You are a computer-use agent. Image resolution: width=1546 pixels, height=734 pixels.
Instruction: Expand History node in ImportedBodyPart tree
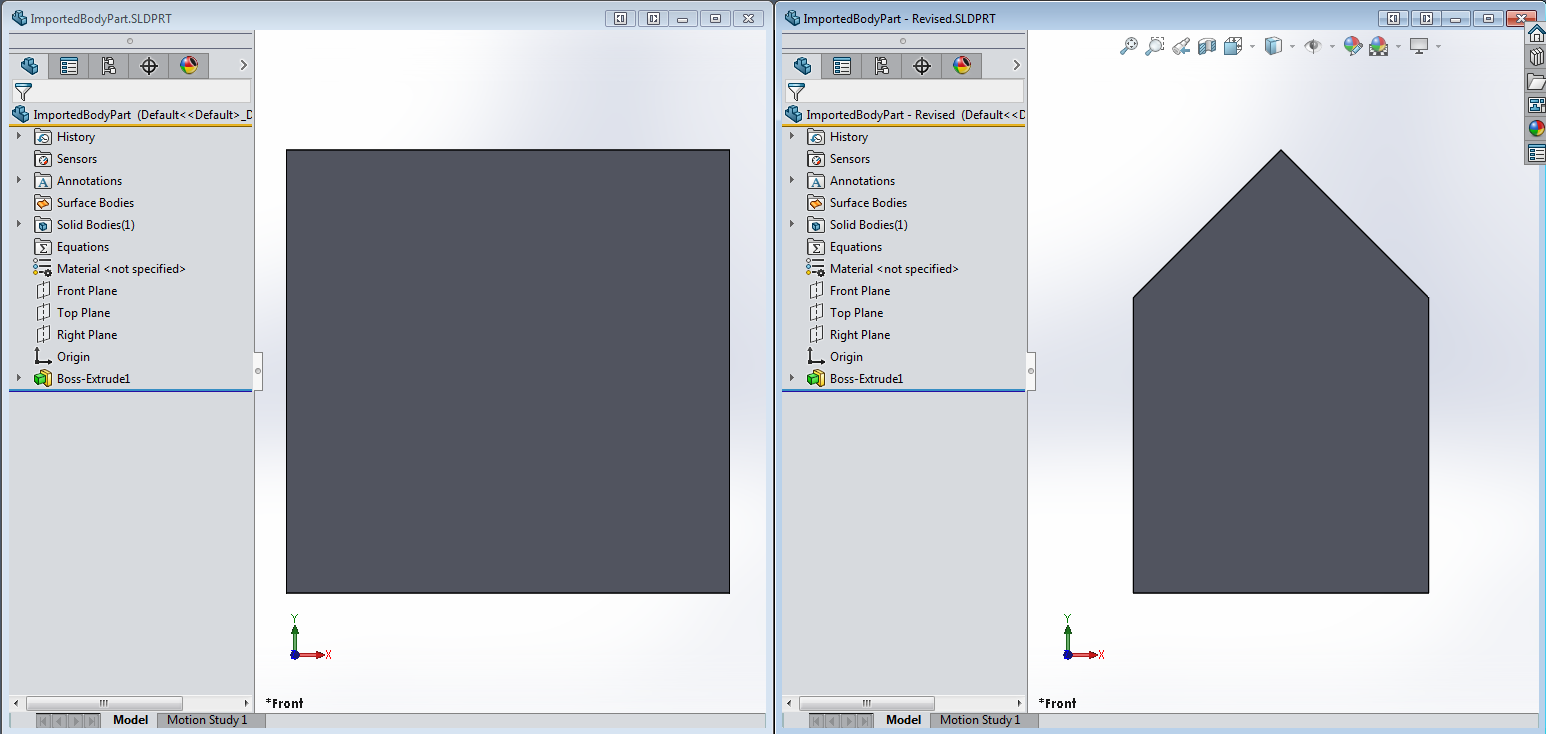point(19,136)
